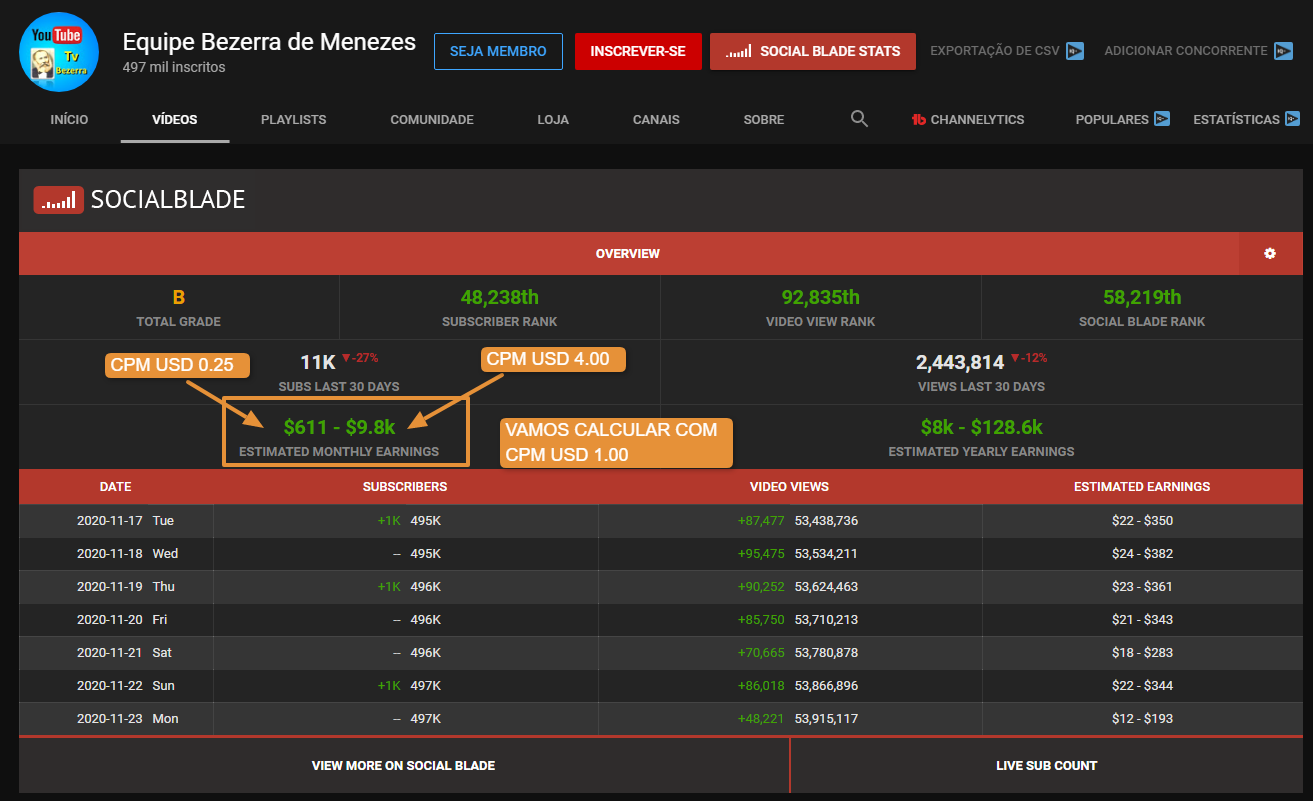The width and height of the screenshot is (1313, 801).
Task: Select the VÍDEOS tab
Action: pyautogui.click(x=175, y=119)
